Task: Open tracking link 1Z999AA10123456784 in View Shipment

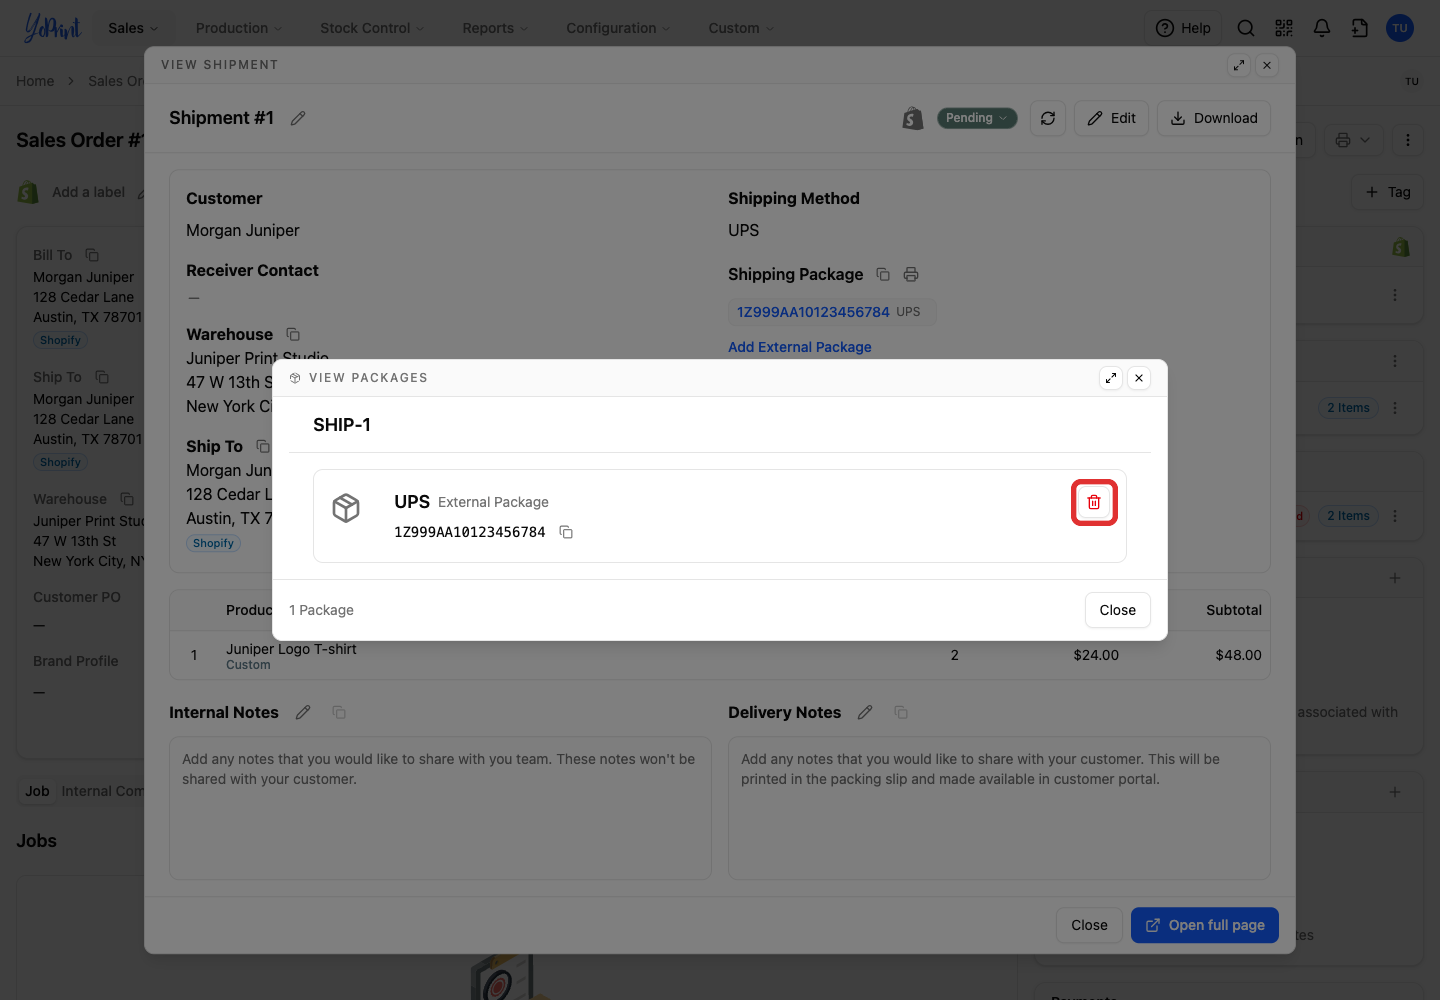Action: (x=813, y=312)
